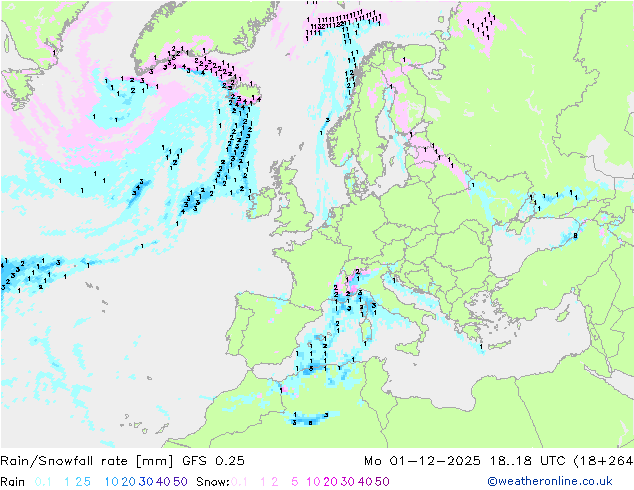This screenshot has width=634, height=490.
Task: Pick the Rain 0.1 legend value
Action: coord(43,482)
